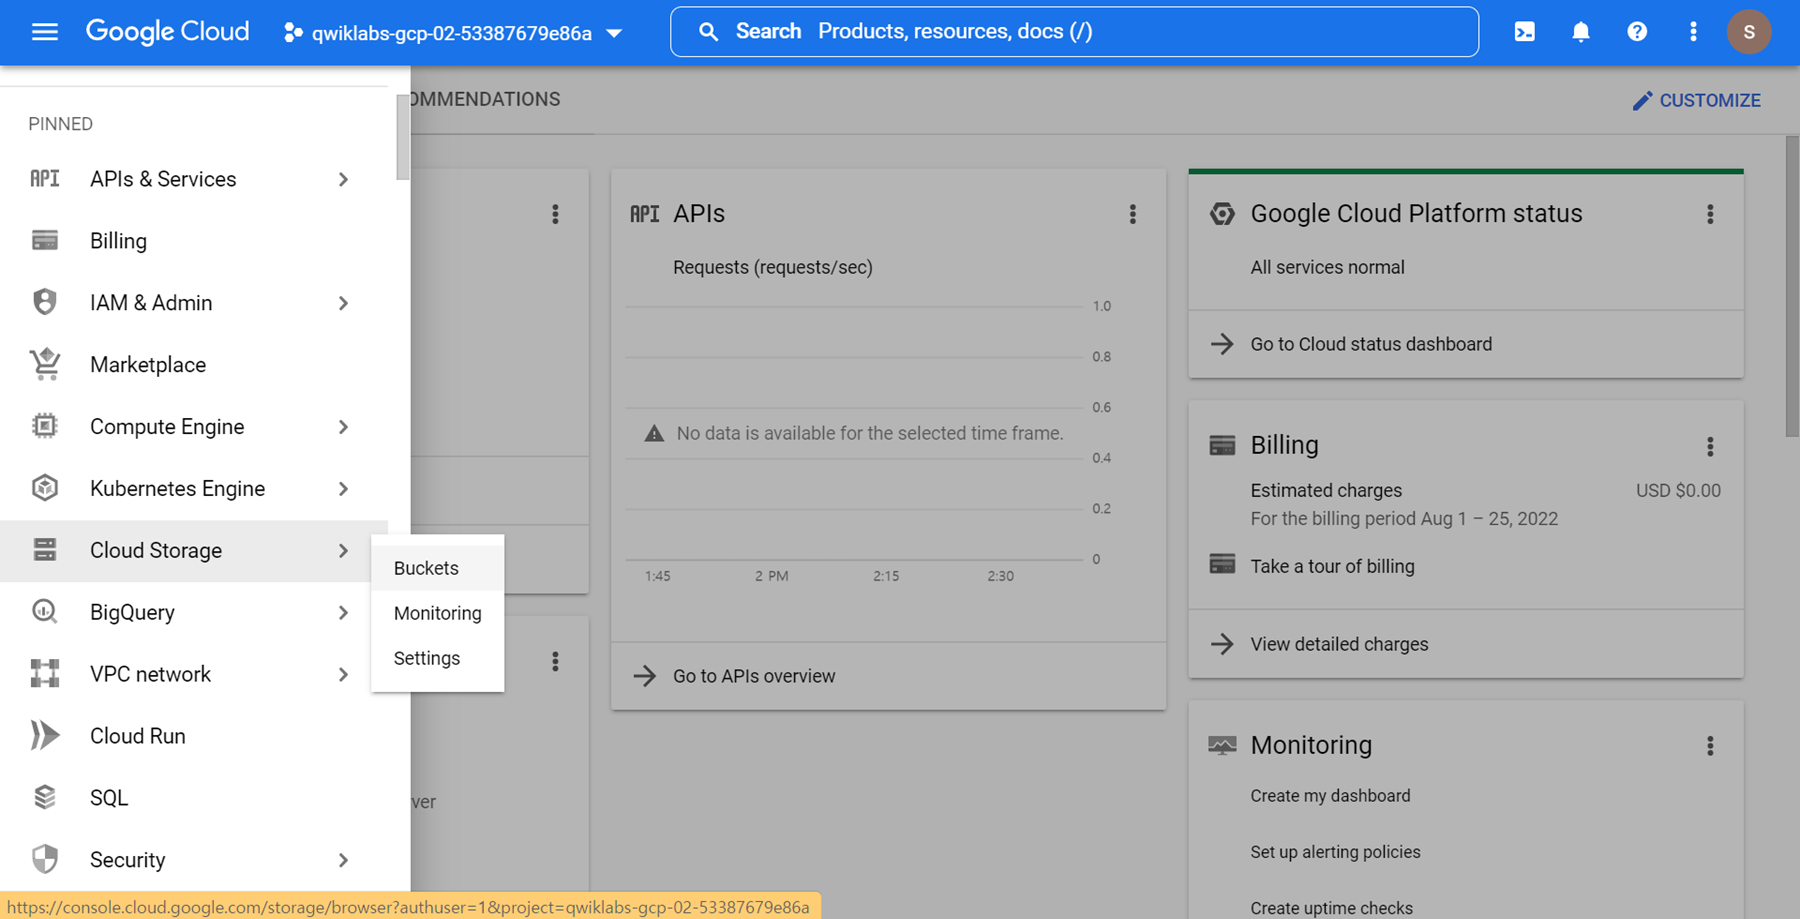The image size is (1800, 919).
Task: Open Cloud Shell terminal icon
Action: [1524, 32]
